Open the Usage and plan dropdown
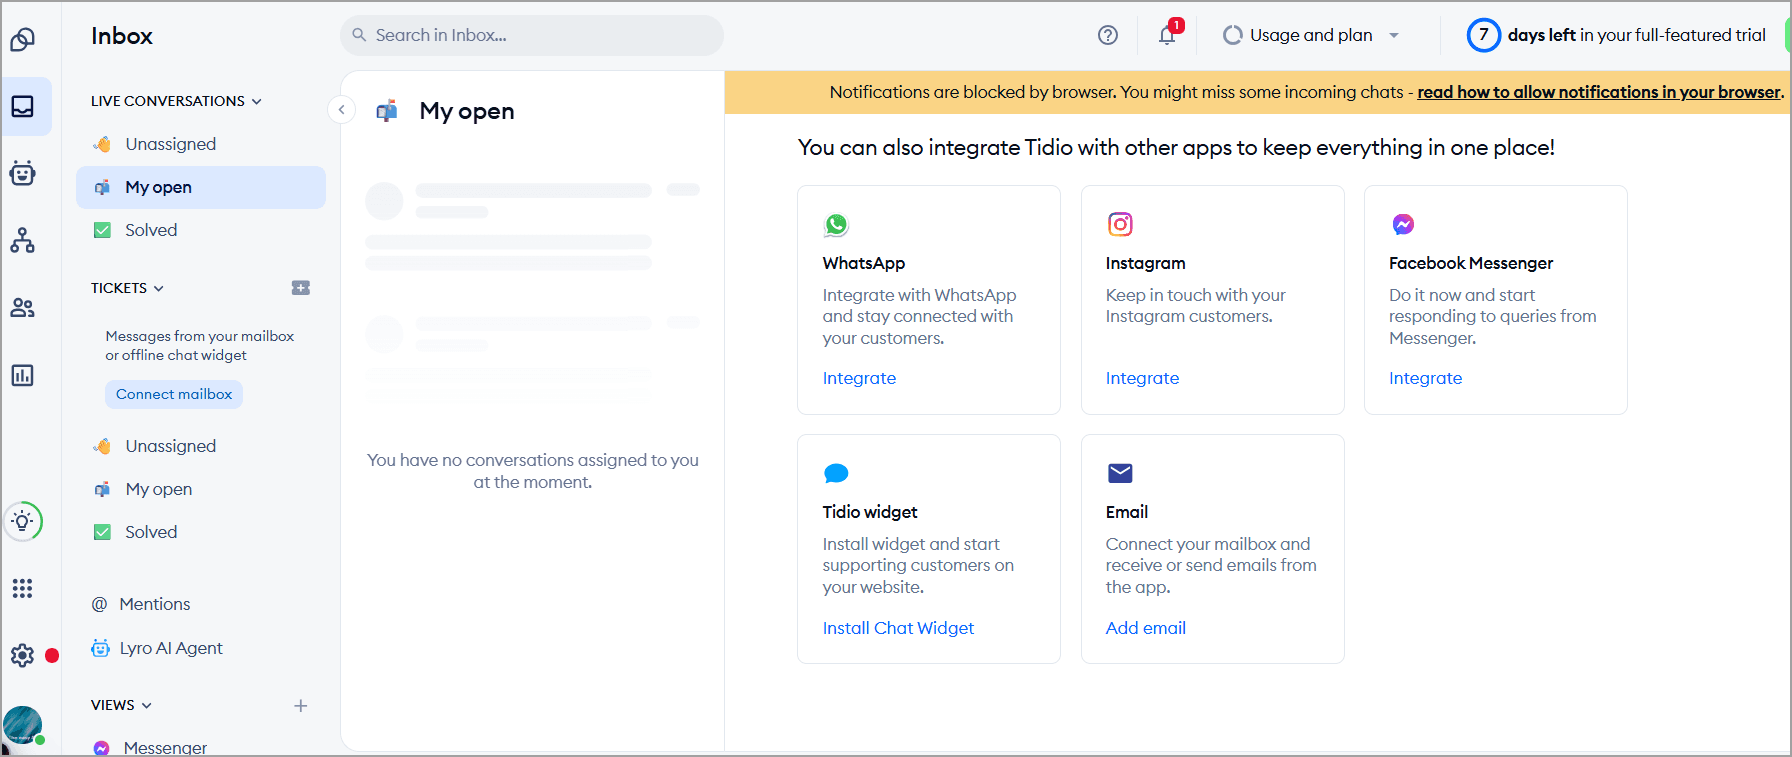This screenshot has height=757, width=1792. pyautogui.click(x=1311, y=35)
